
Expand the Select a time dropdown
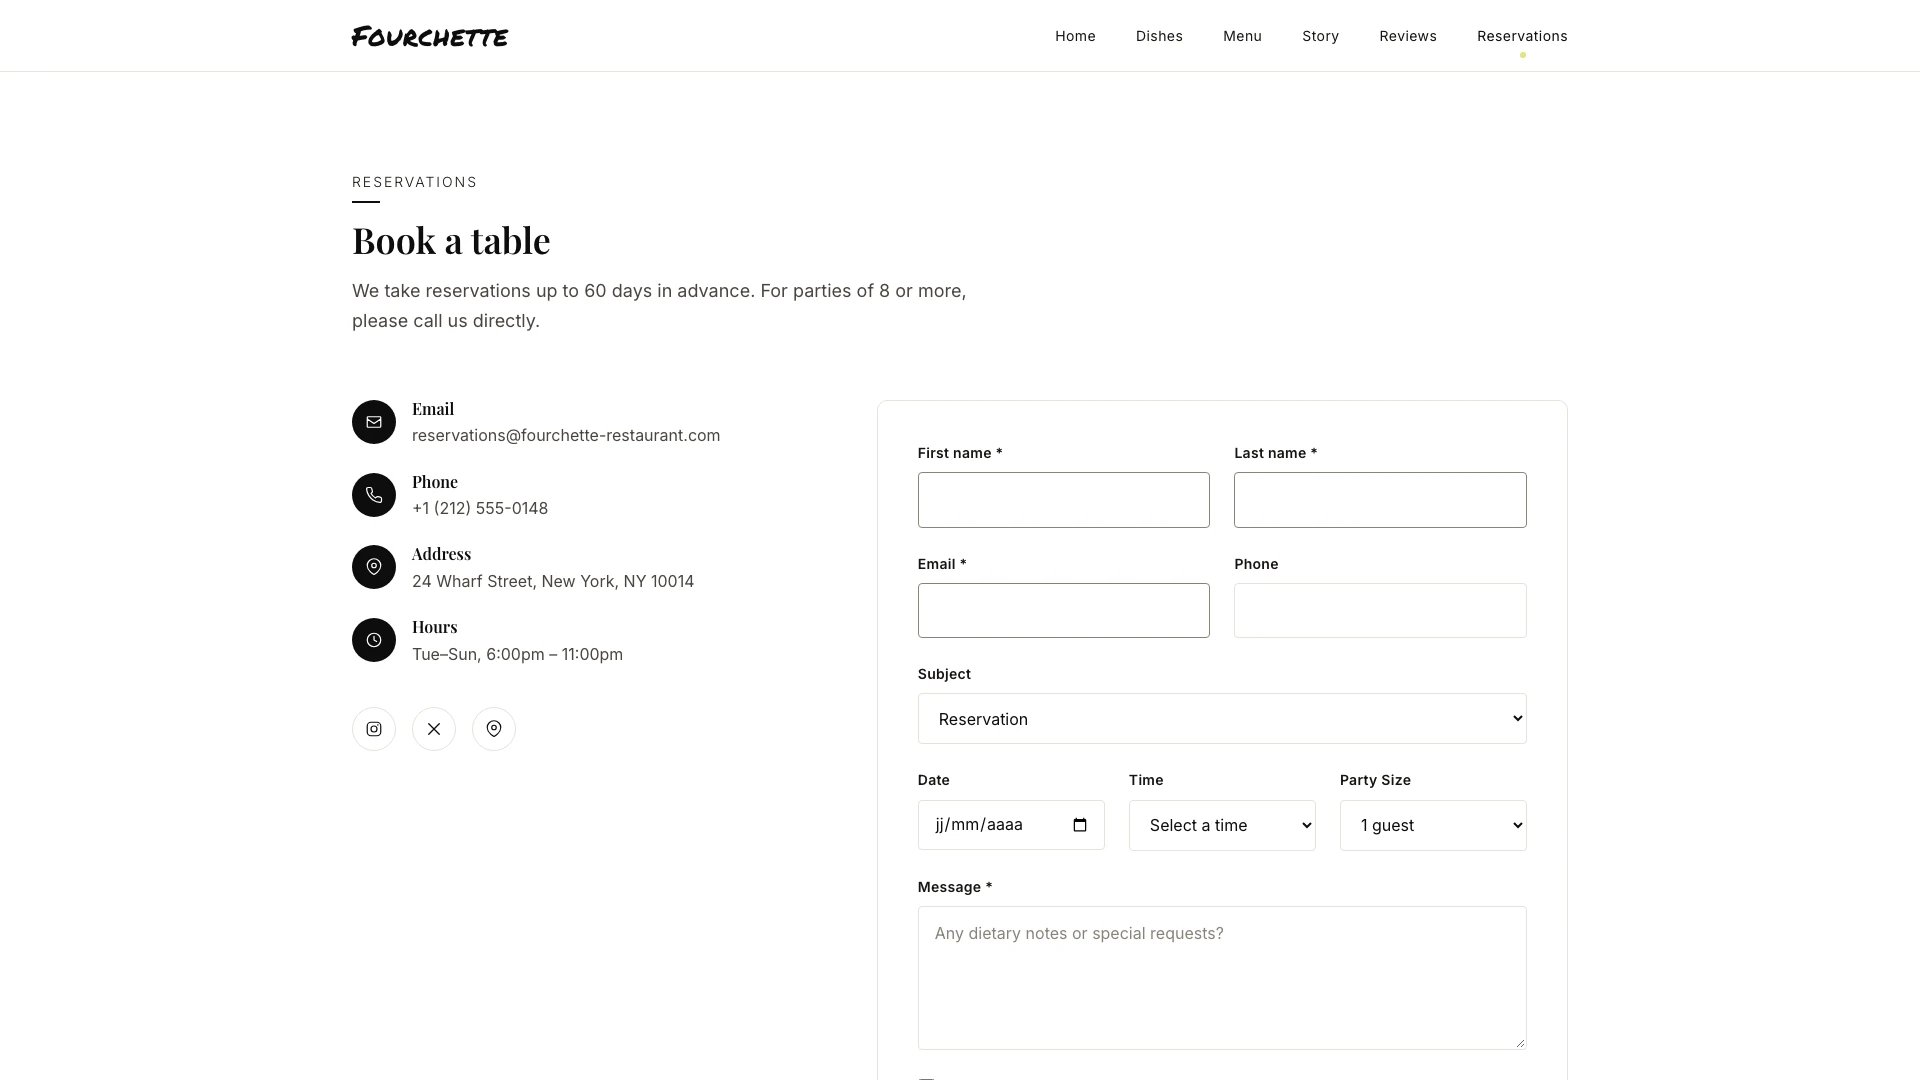[x=1222, y=825]
